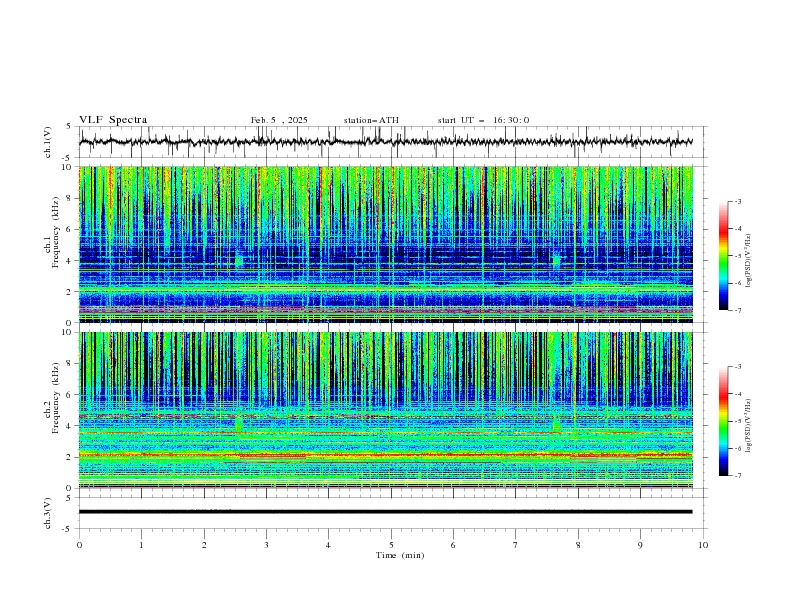Click the "-3" tick on lower colorbar
This screenshot has height=612, width=792.
(x=738, y=367)
